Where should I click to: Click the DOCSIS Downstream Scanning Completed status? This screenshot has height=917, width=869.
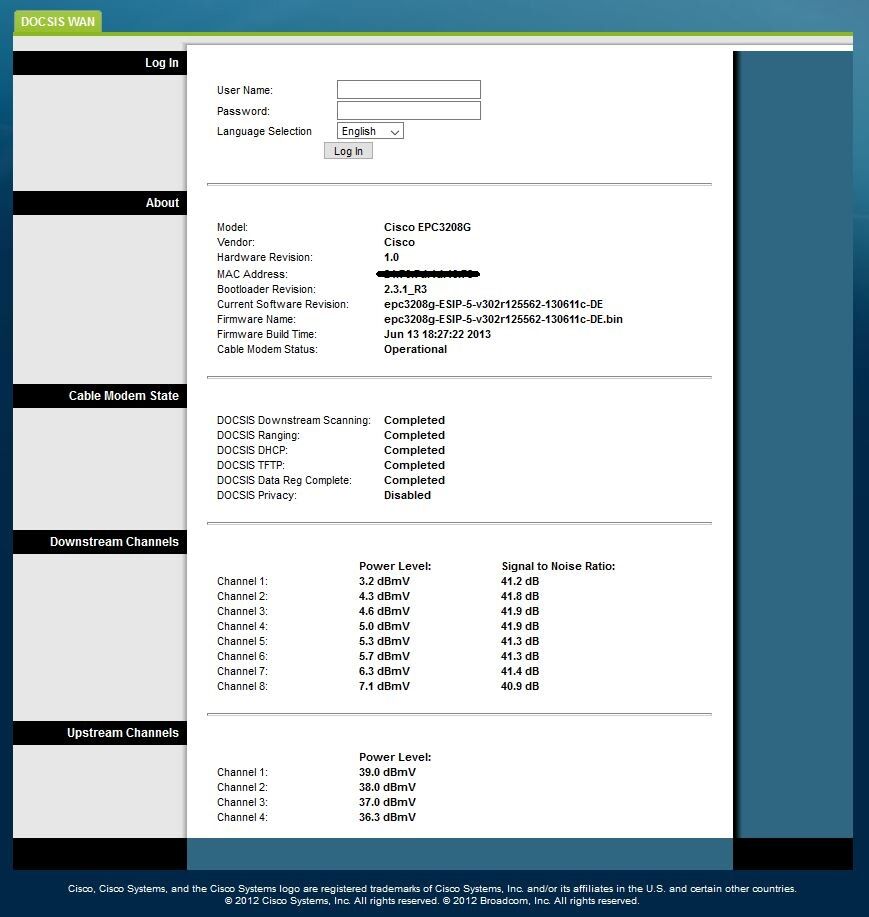click(x=414, y=420)
